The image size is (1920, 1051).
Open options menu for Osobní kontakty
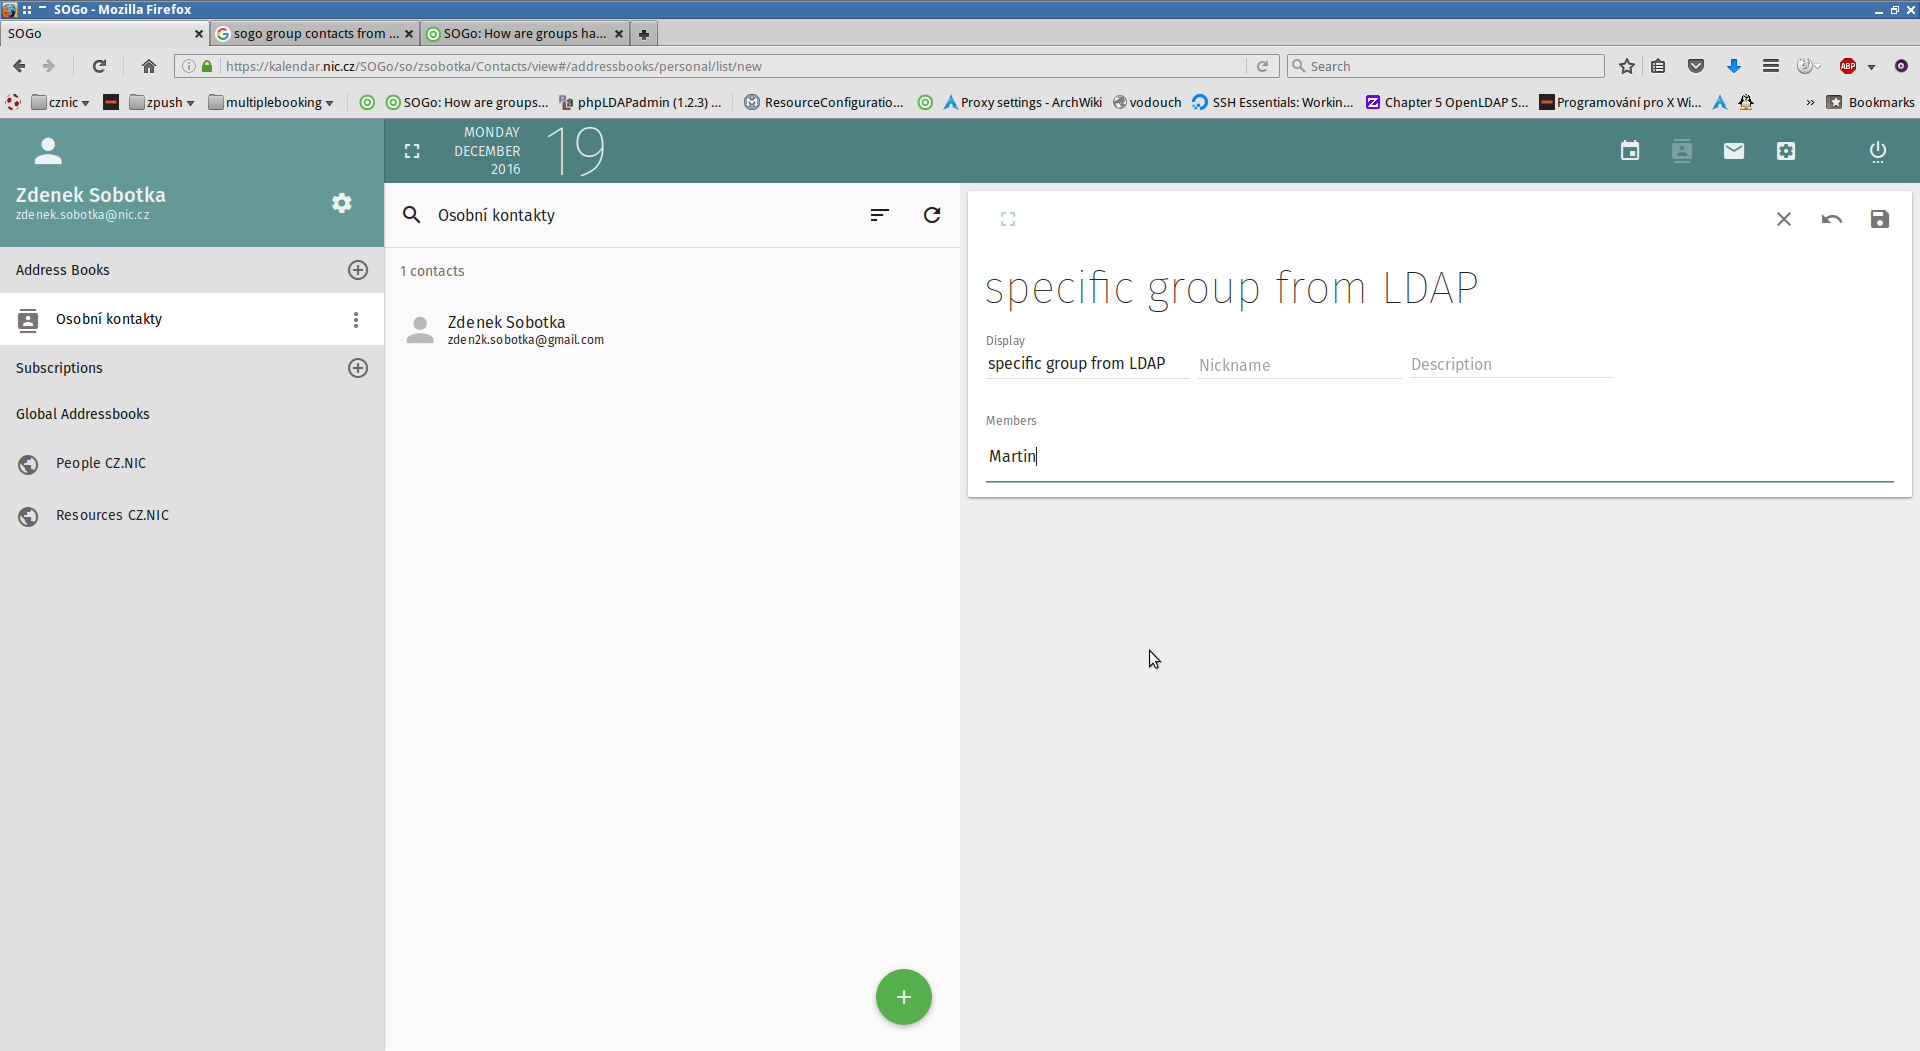pyautogui.click(x=356, y=320)
